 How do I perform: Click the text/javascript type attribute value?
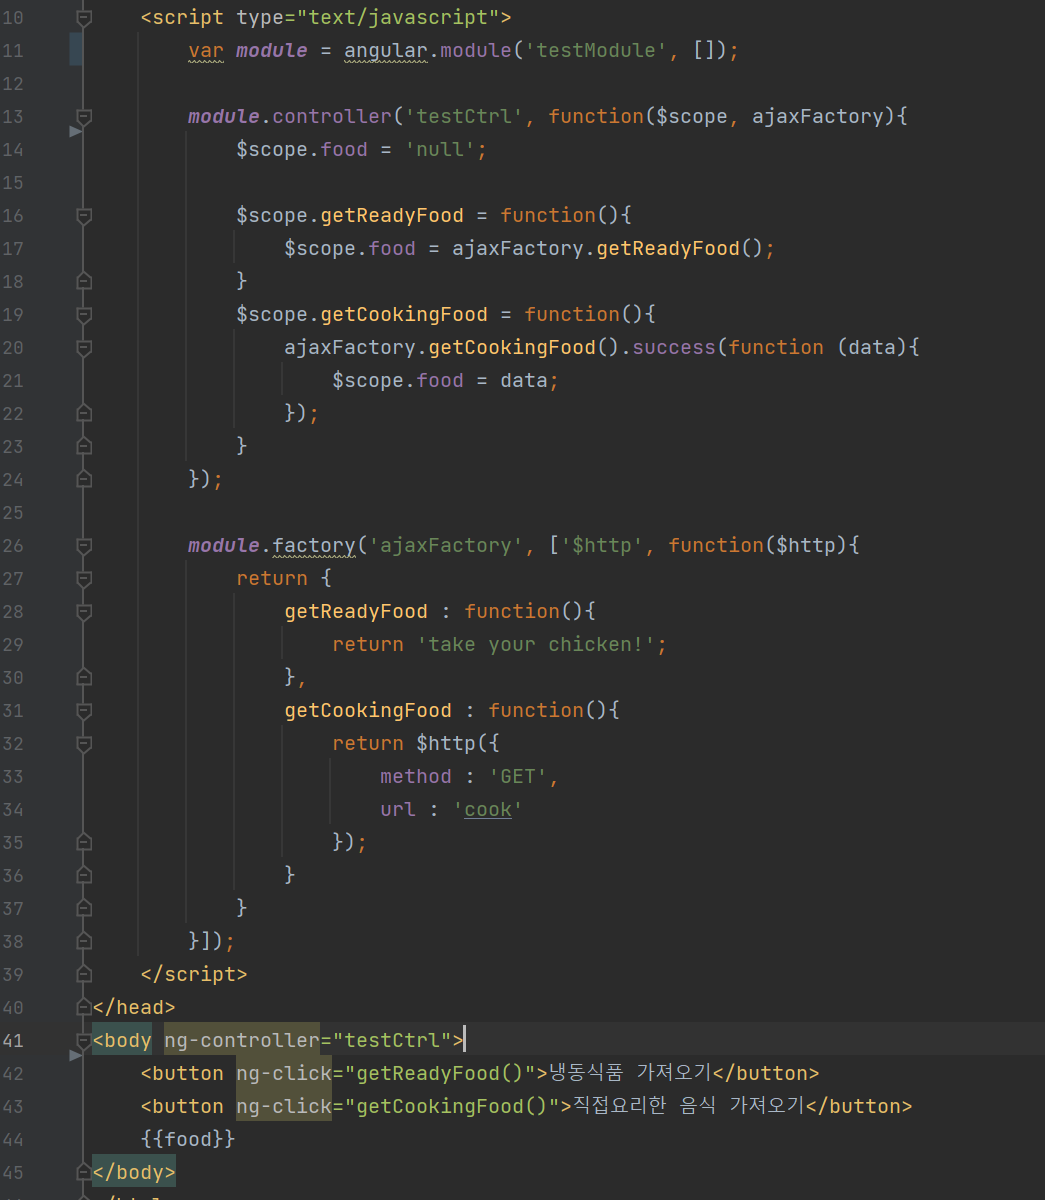coord(397,17)
